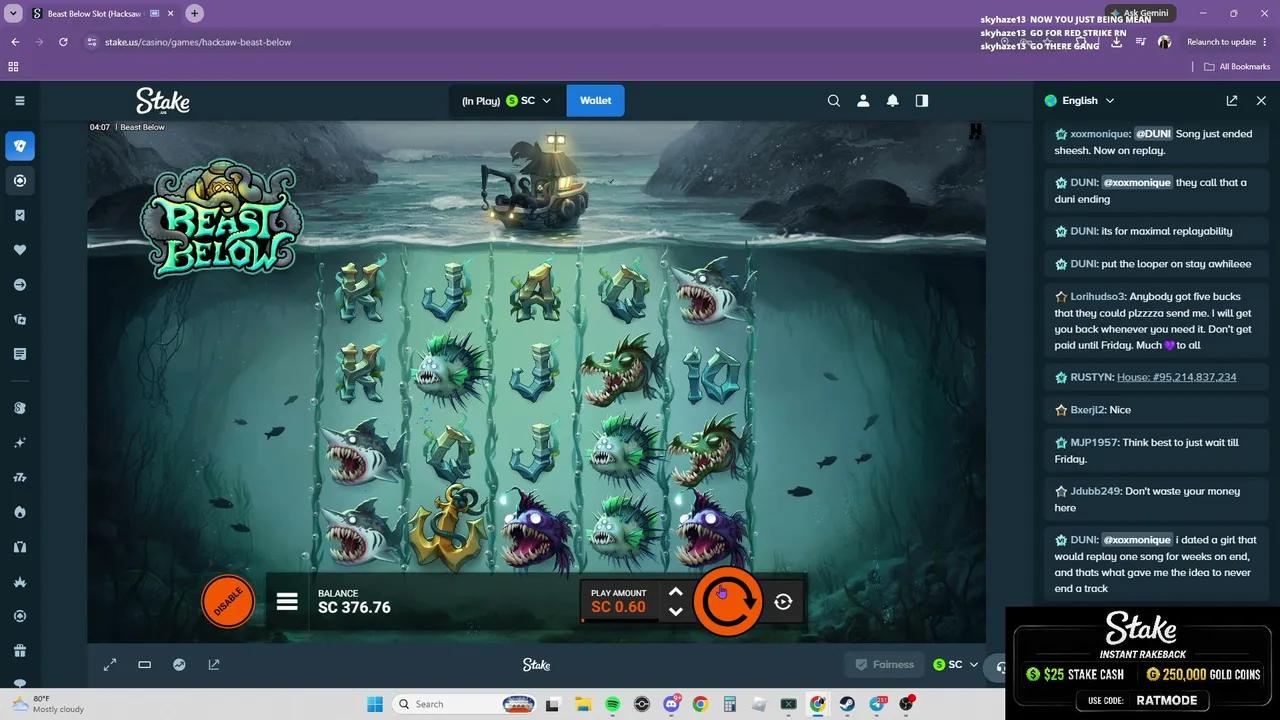This screenshot has width=1280, height=720.
Task: Open the All Bookmarks folder
Action: [x=1237, y=67]
